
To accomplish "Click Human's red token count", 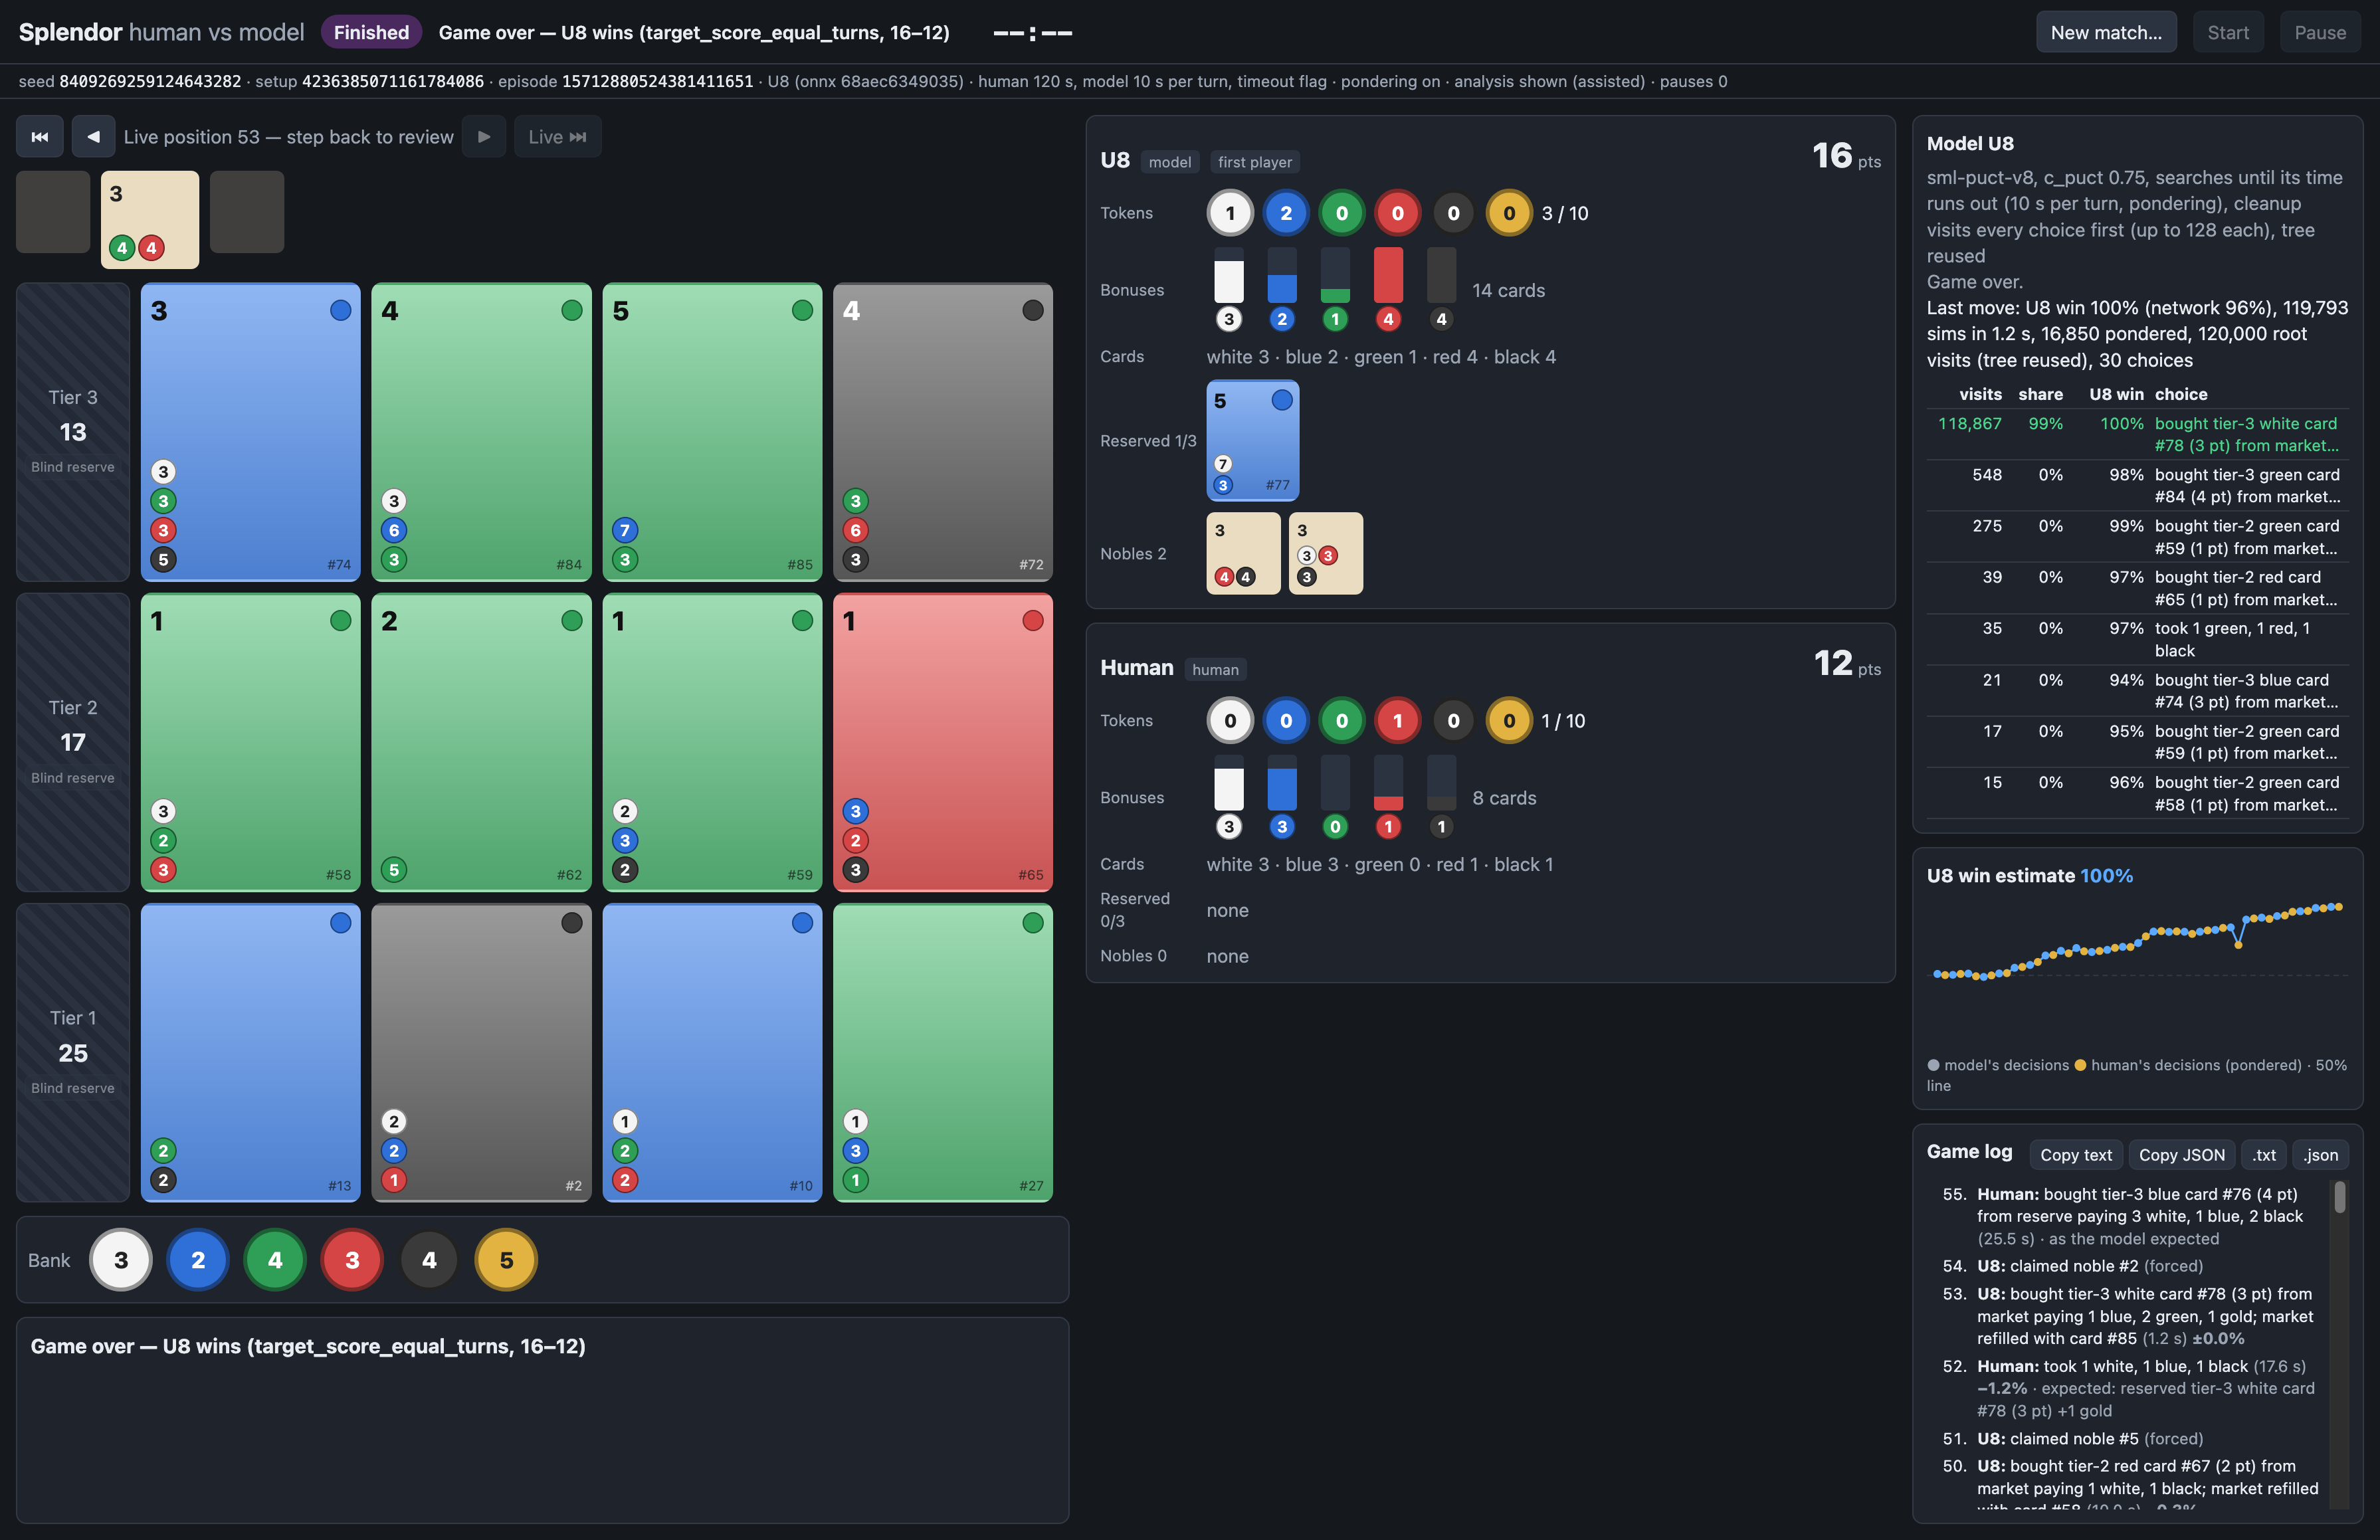I will tap(1397, 721).
